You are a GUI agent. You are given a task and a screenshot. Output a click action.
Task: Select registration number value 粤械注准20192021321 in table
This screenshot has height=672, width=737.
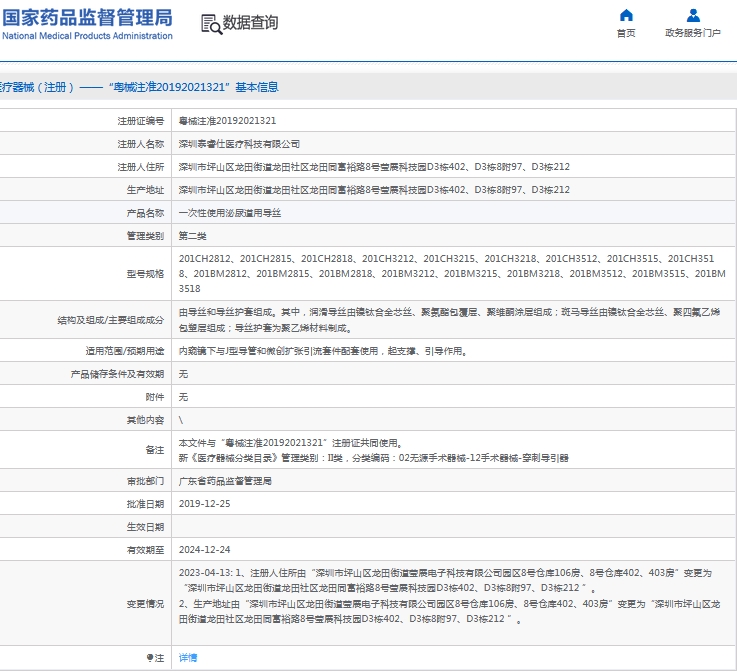227,121
